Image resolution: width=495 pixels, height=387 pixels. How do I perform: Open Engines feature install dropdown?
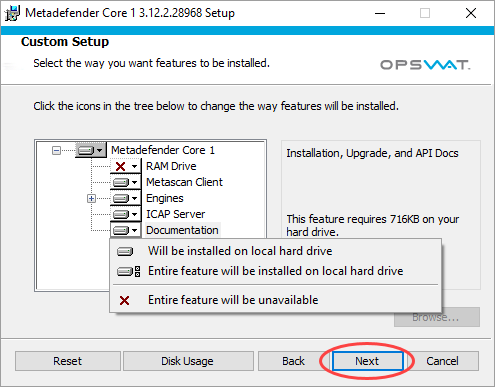click(x=126, y=198)
